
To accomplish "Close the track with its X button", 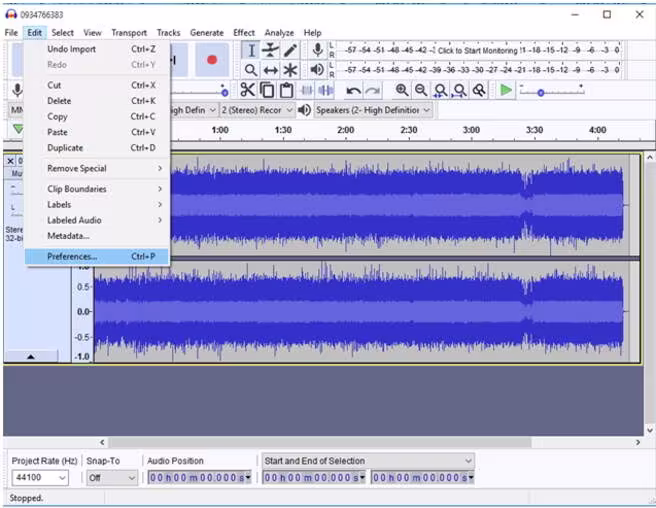I will coord(10,161).
